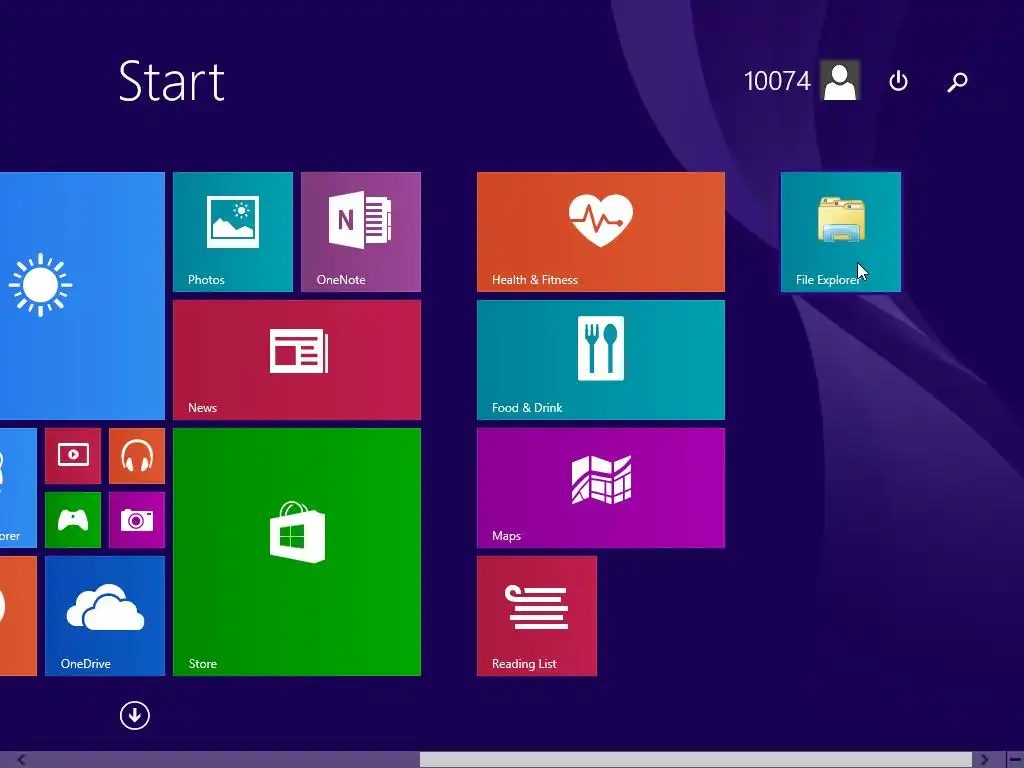Viewport: 1024px width, 768px height.
Task: Open the small Xbox Games tile
Action: (73, 520)
